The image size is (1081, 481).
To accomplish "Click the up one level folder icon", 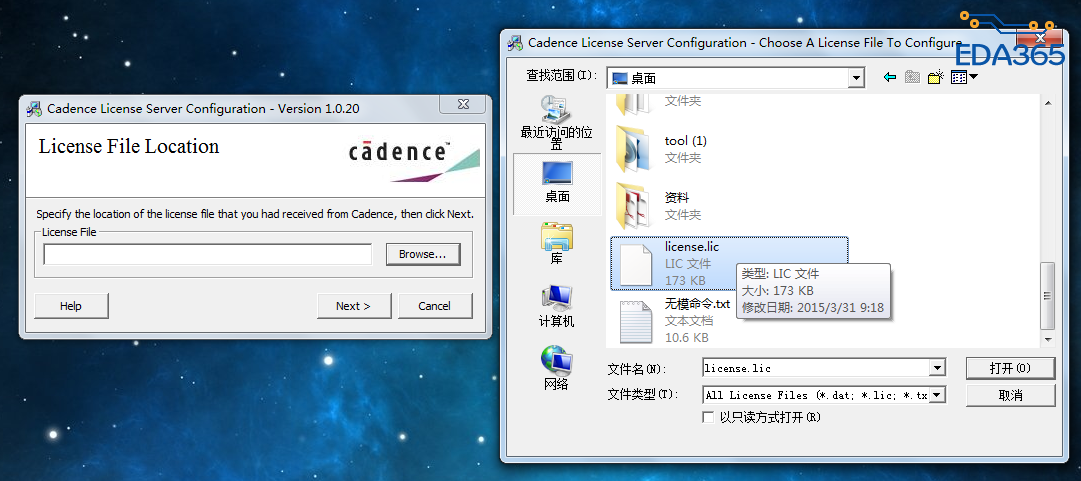I will tap(912, 77).
